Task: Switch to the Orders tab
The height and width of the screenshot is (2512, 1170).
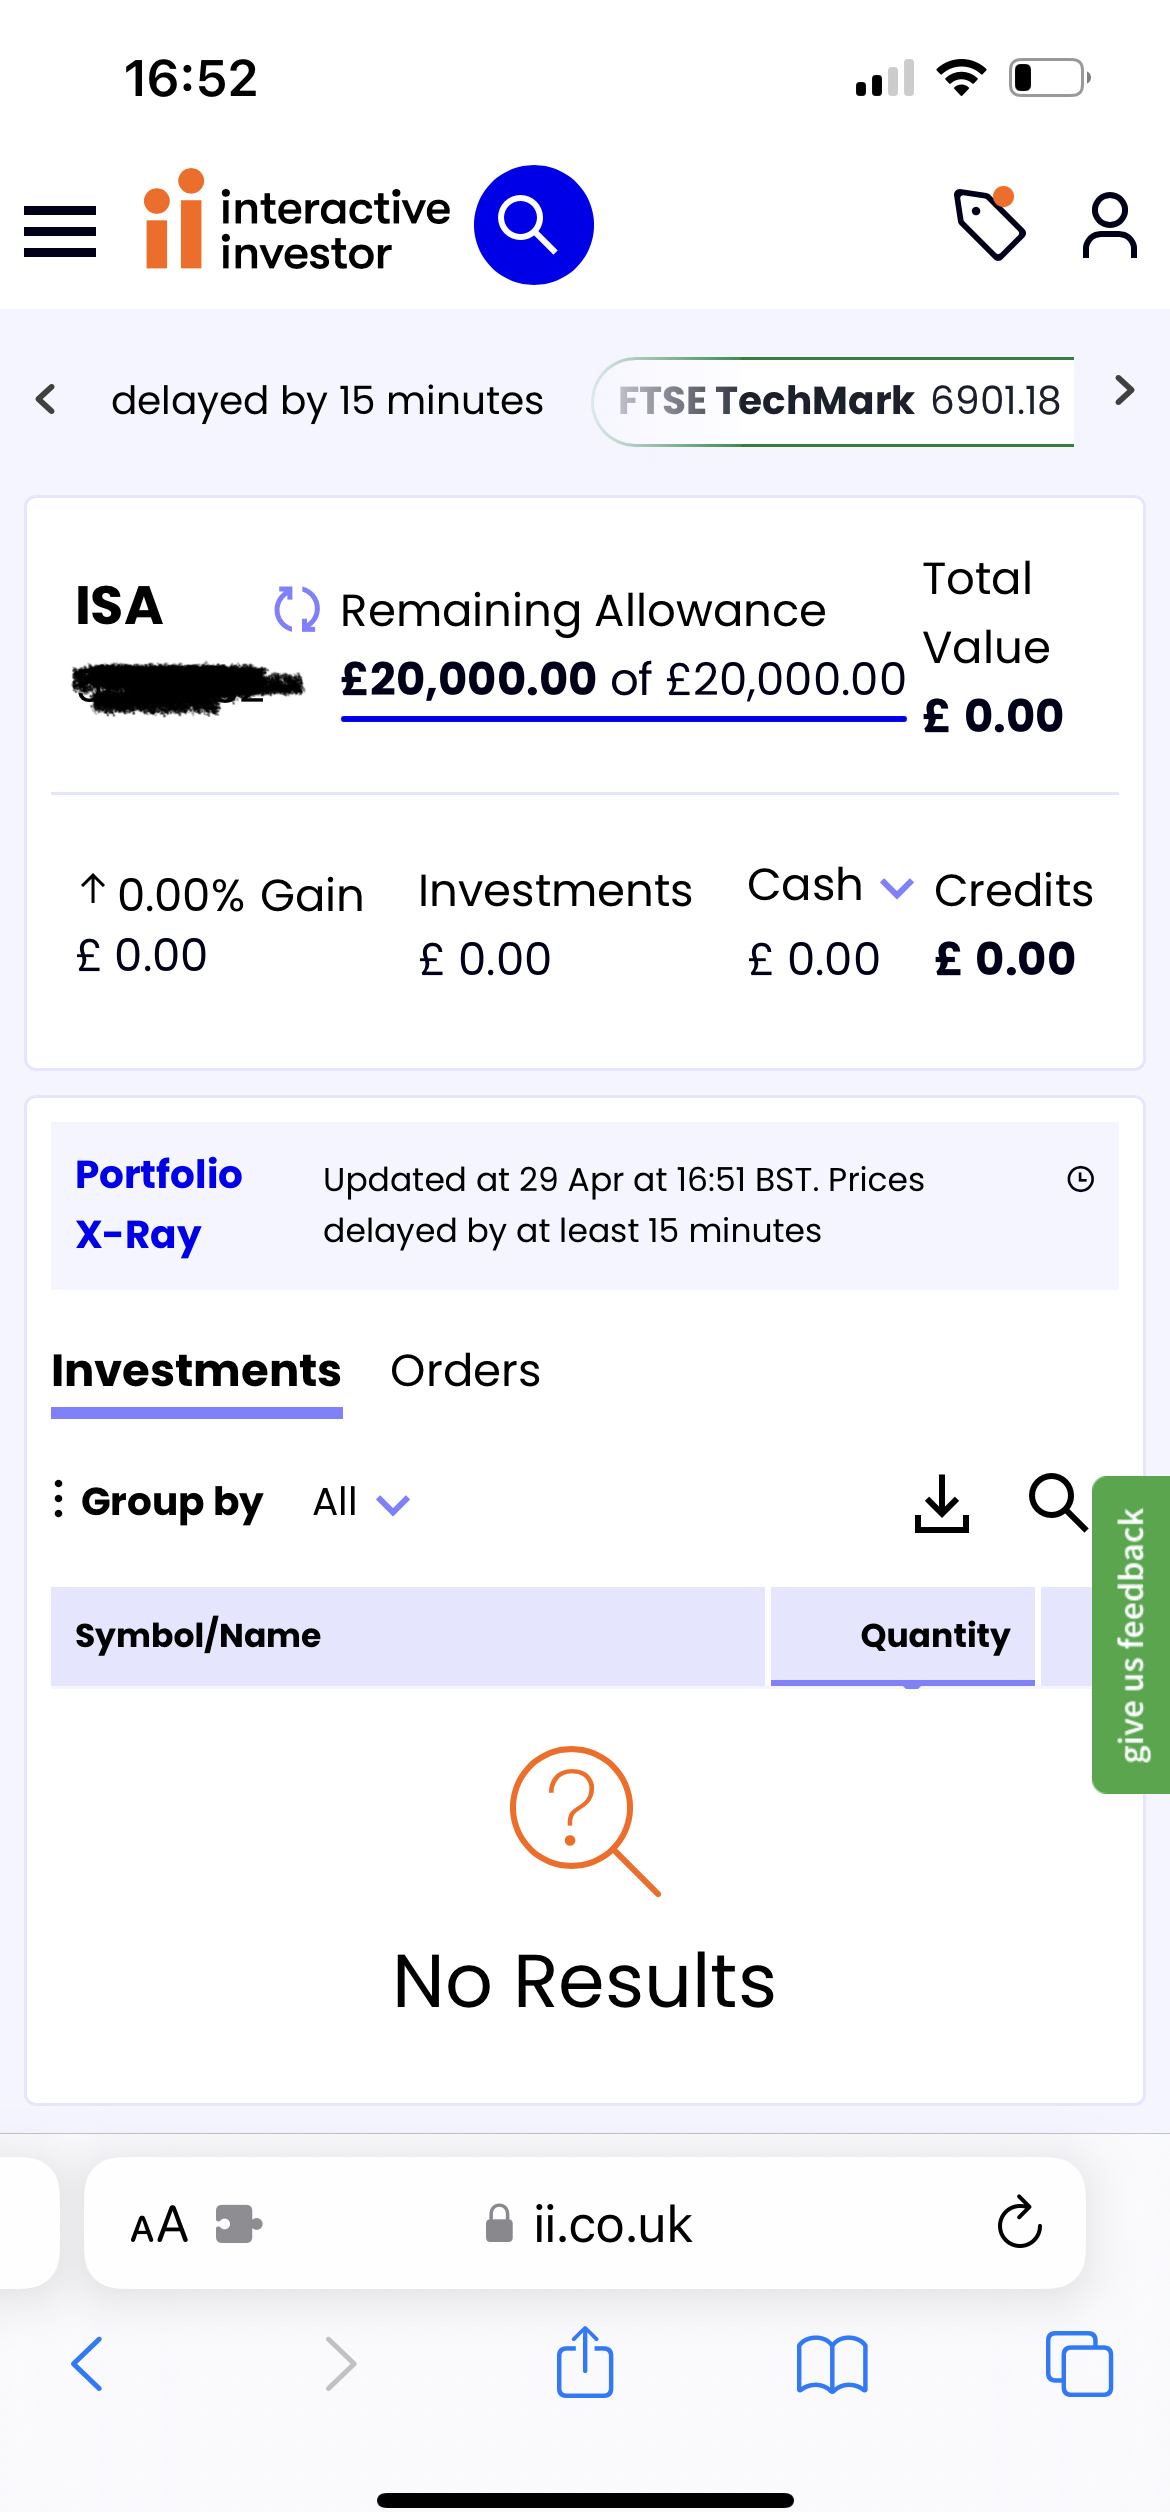Action: [465, 1371]
